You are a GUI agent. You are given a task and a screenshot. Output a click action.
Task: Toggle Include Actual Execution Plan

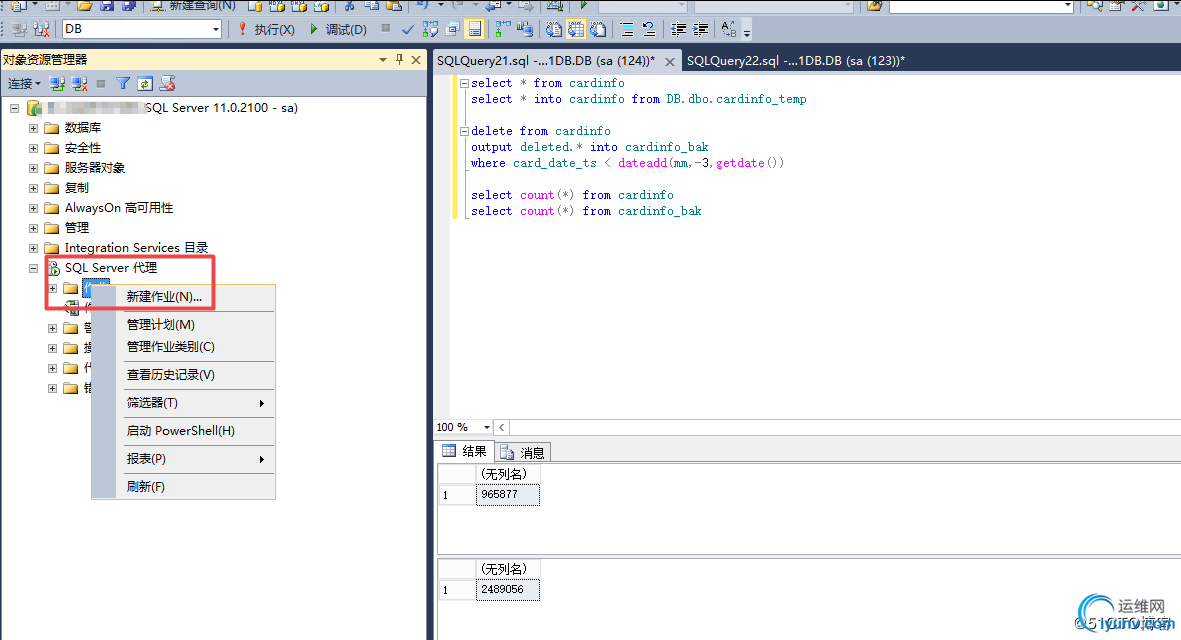tap(502, 29)
